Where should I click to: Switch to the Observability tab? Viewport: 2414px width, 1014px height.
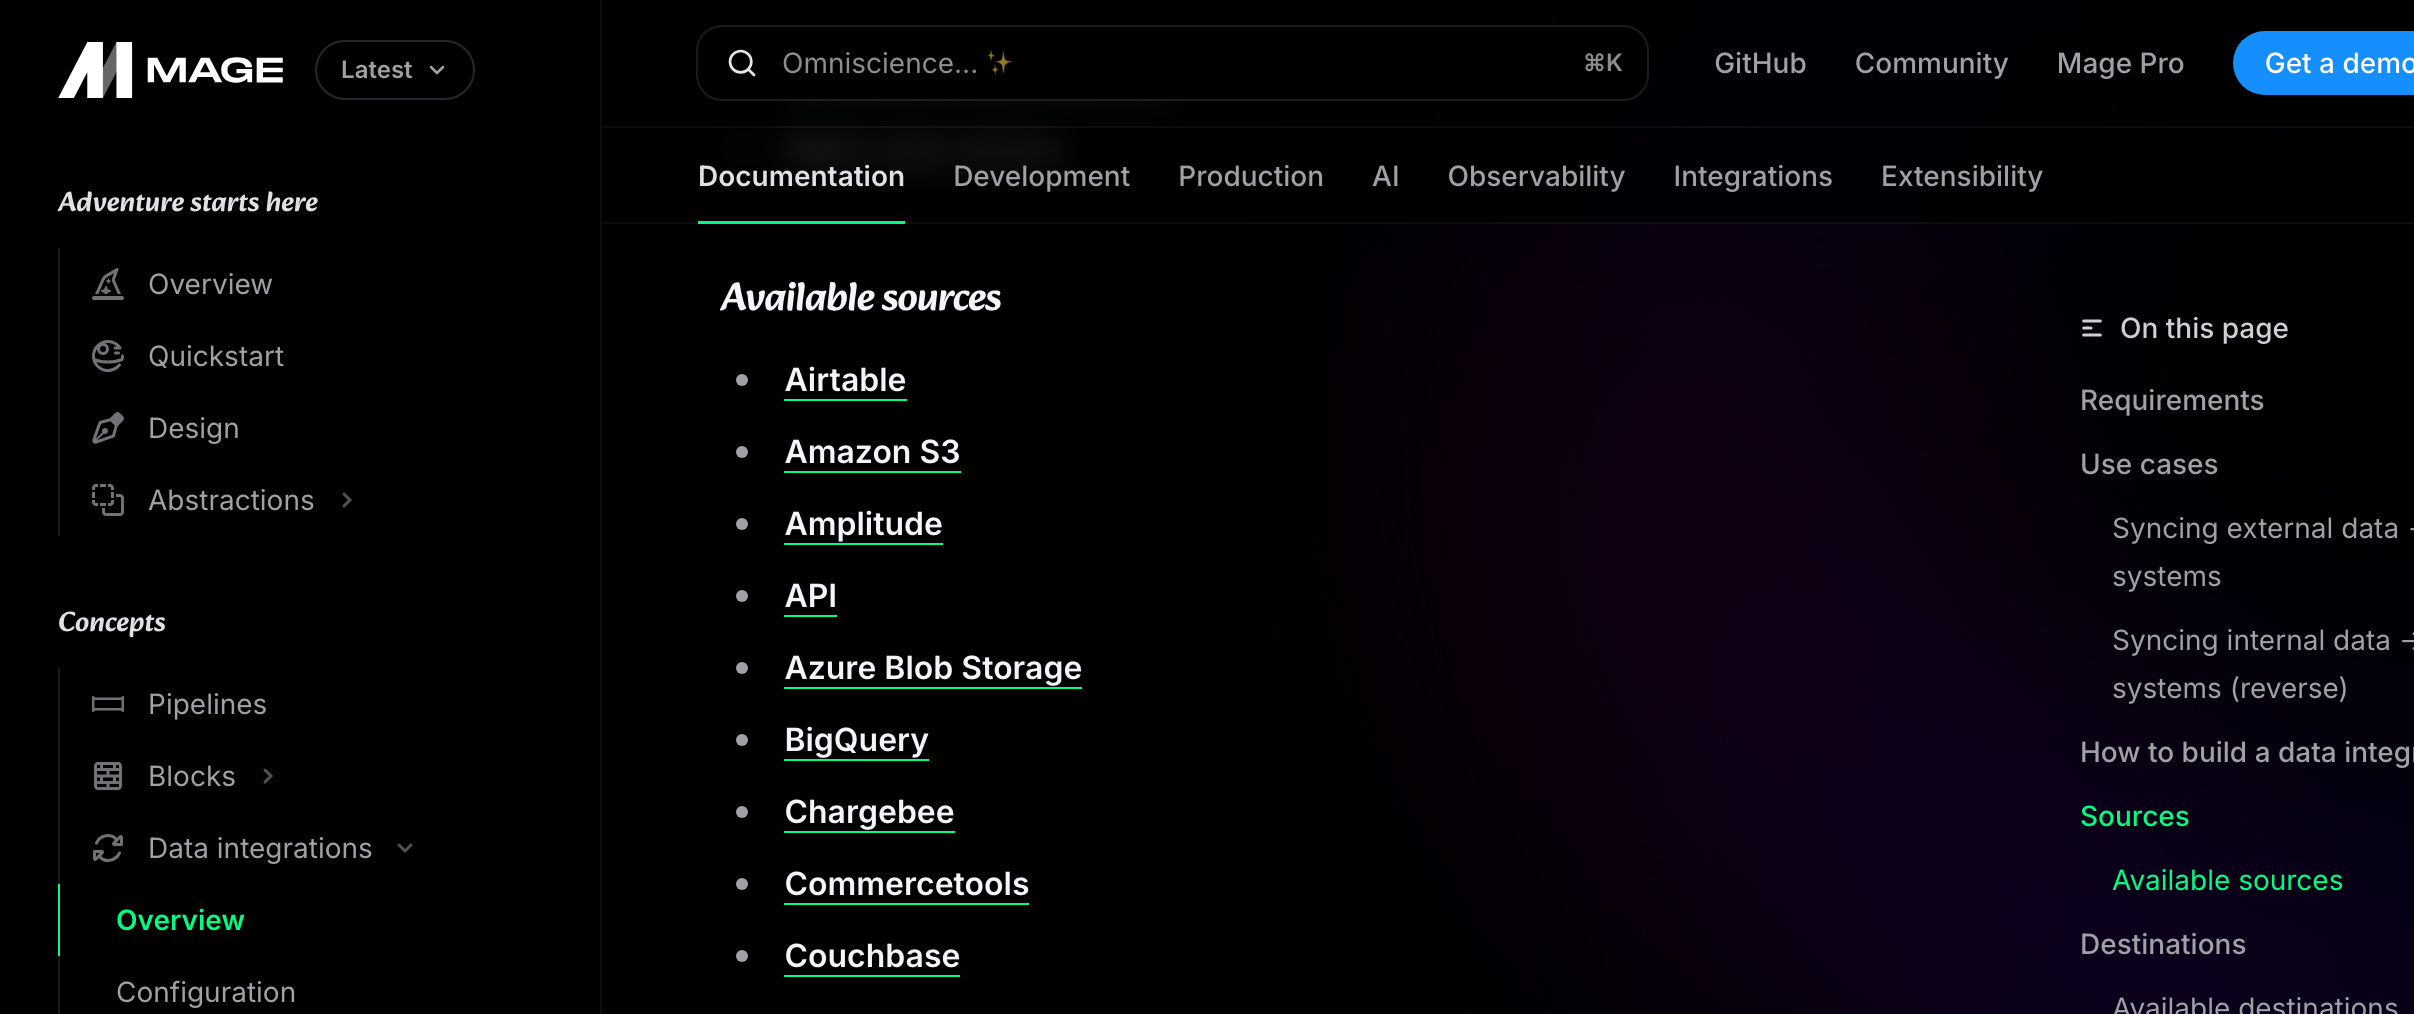click(1536, 176)
